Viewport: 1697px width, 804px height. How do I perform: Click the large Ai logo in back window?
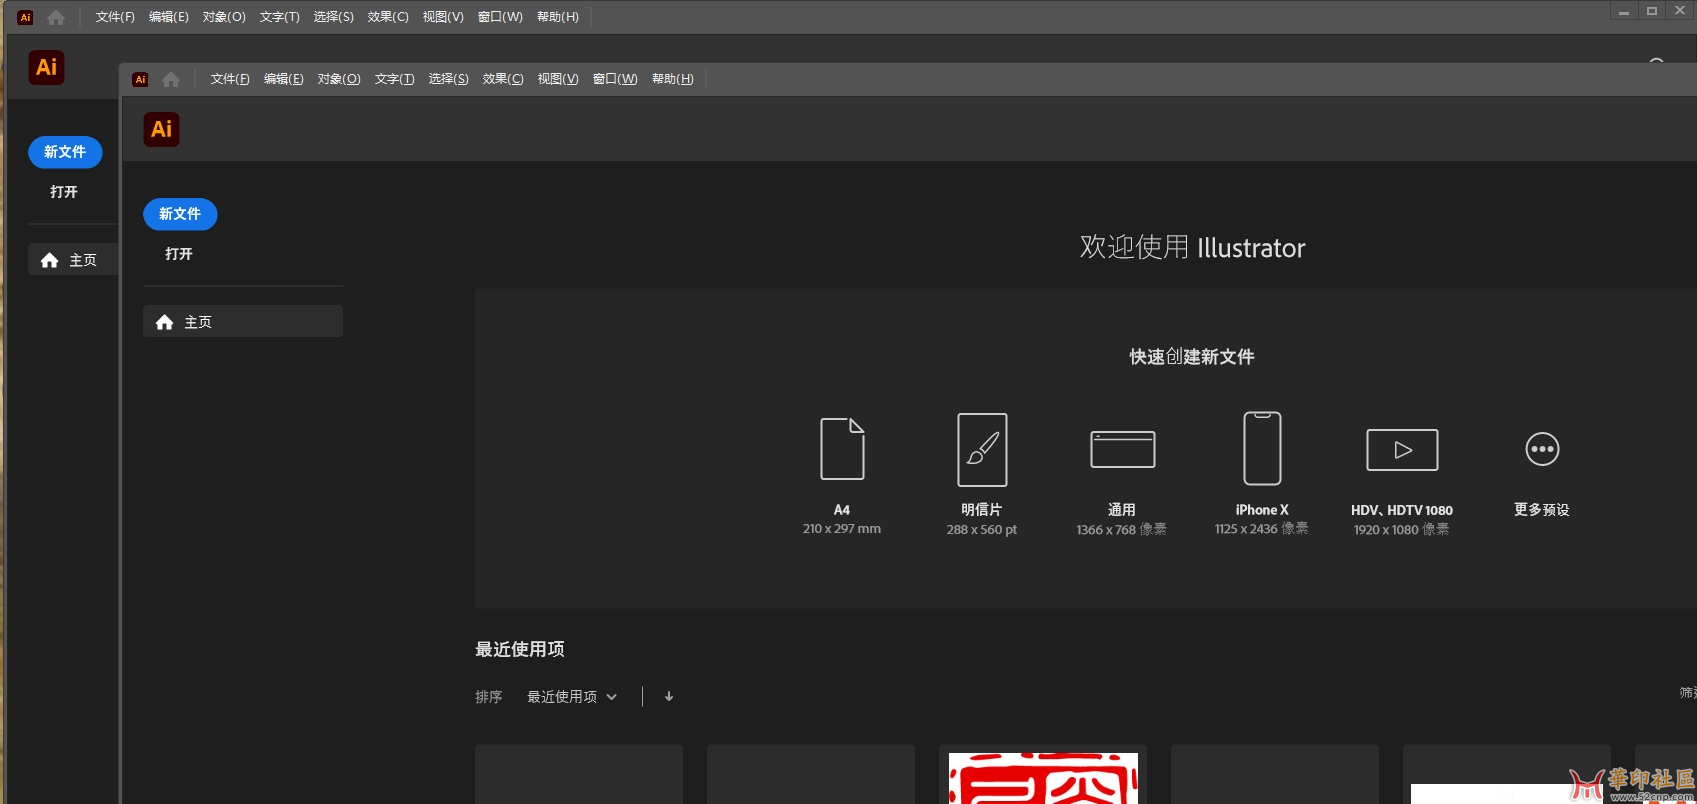pyautogui.click(x=46, y=67)
